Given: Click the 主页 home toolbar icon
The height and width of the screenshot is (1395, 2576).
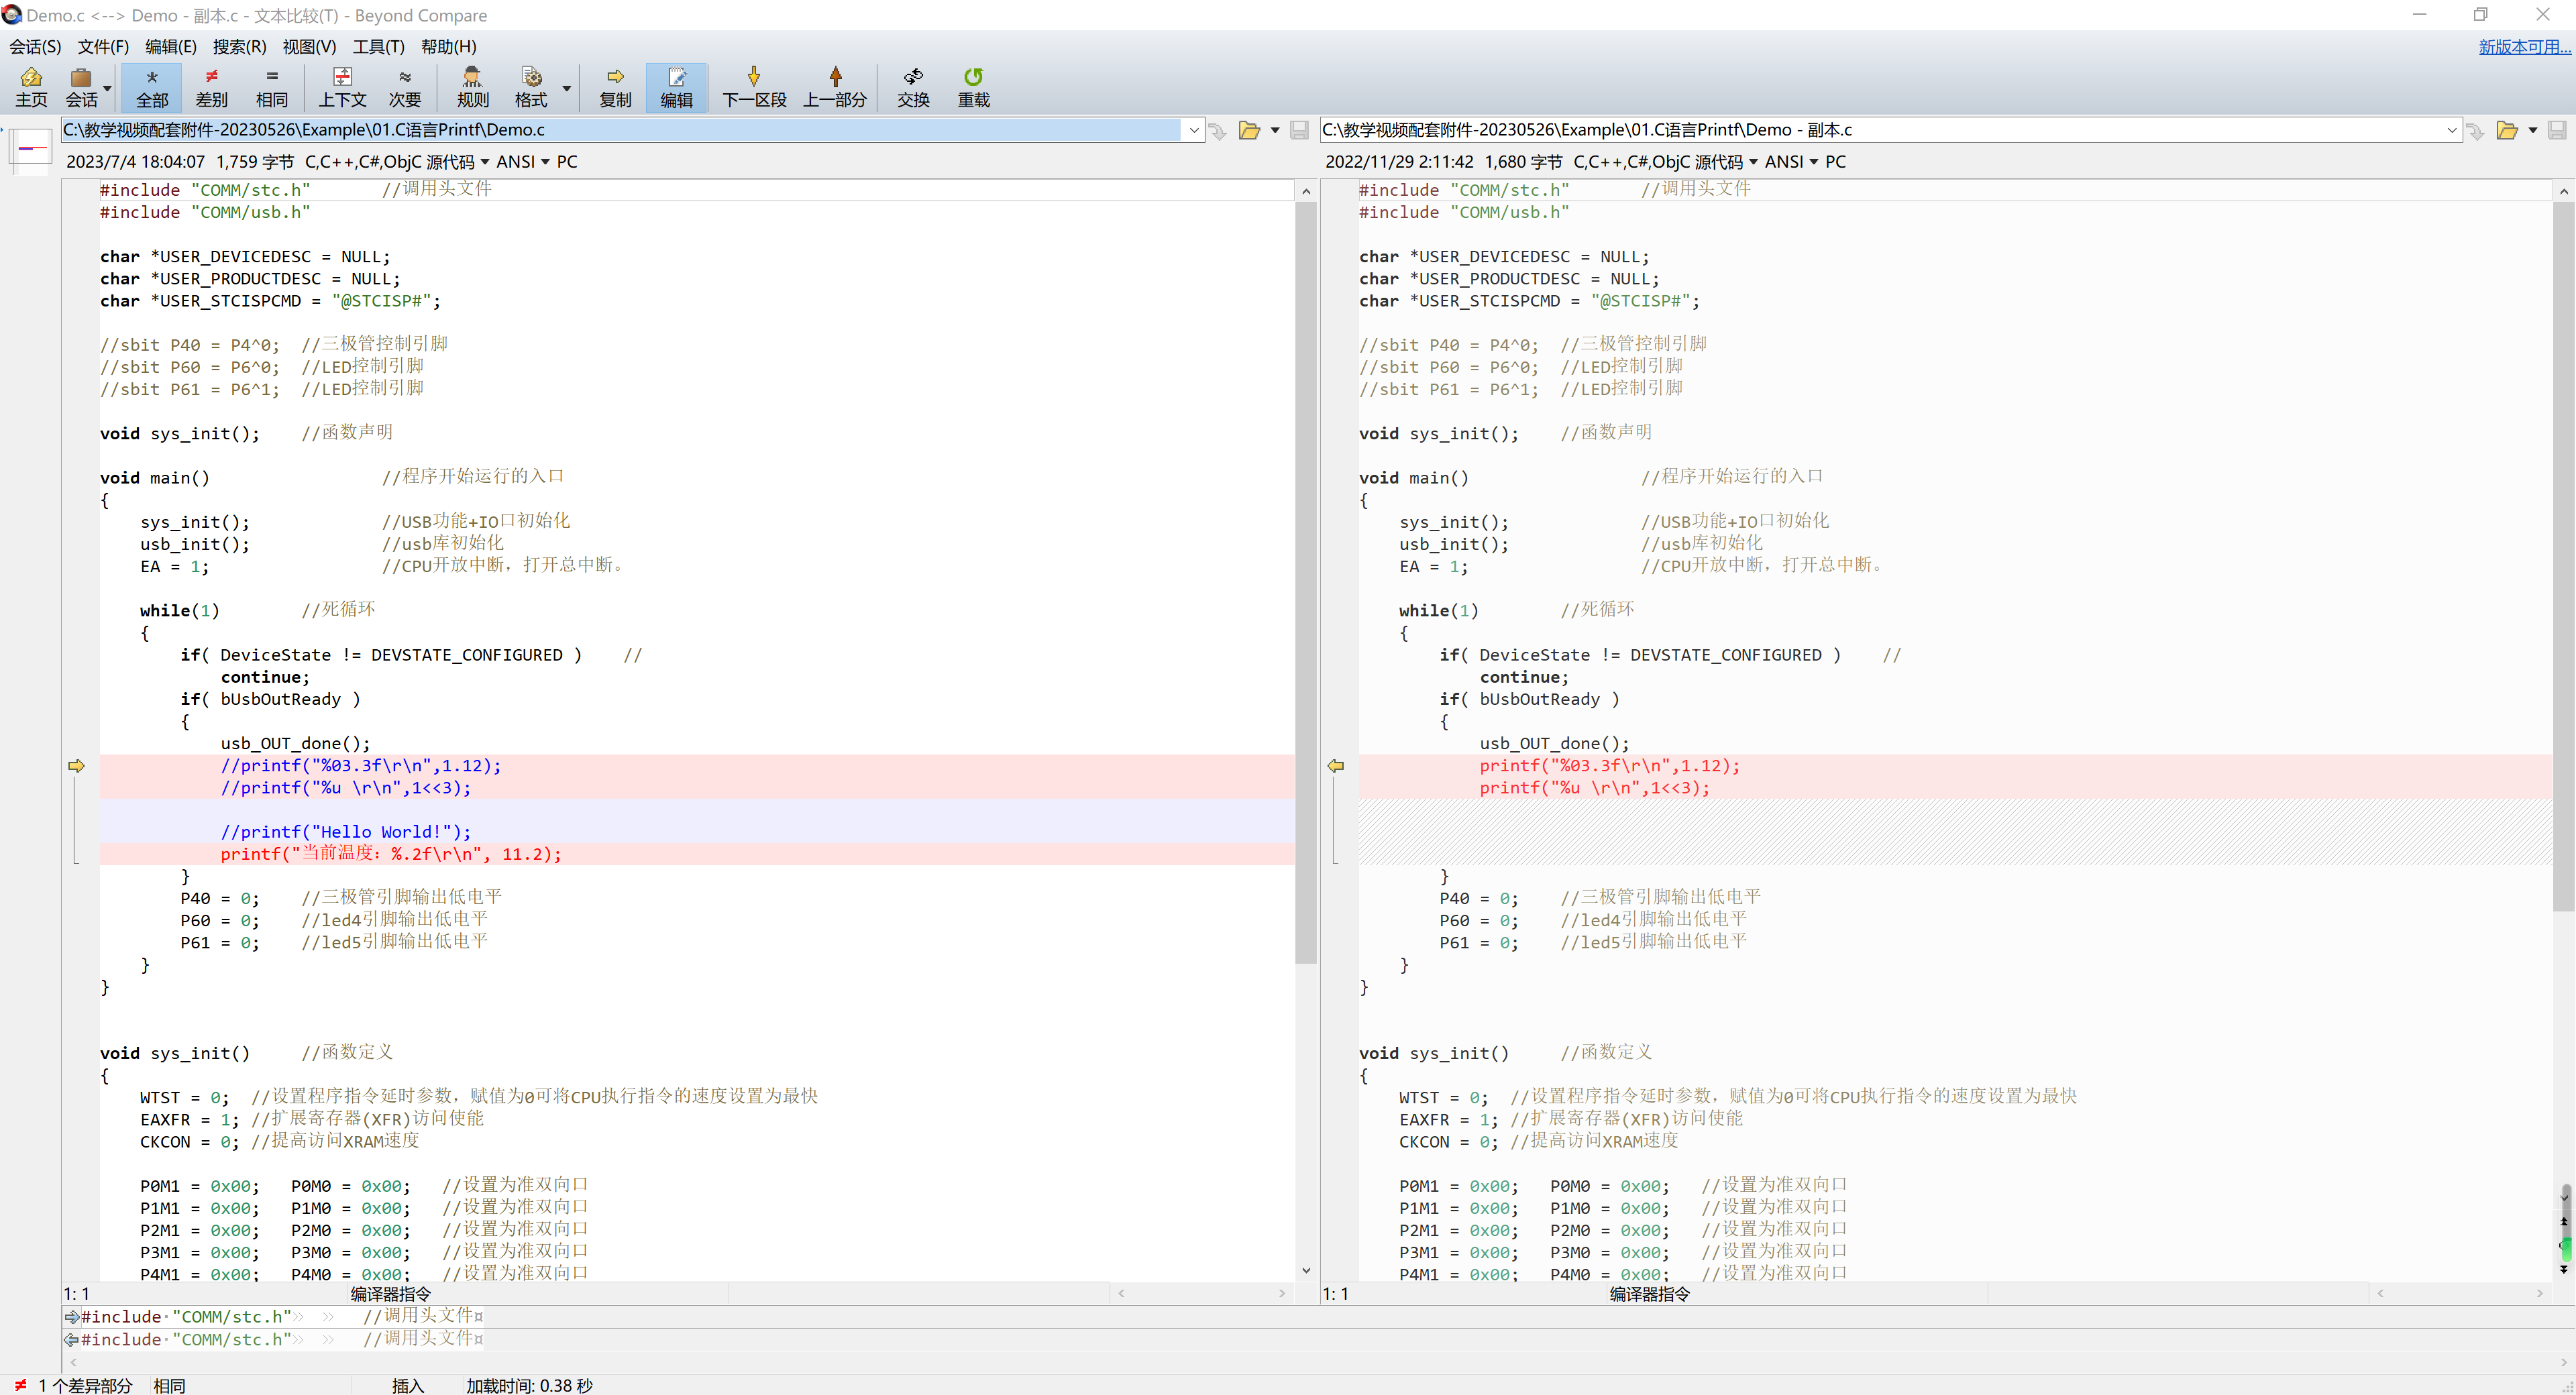Looking at the screenshot, I should 31,87.
